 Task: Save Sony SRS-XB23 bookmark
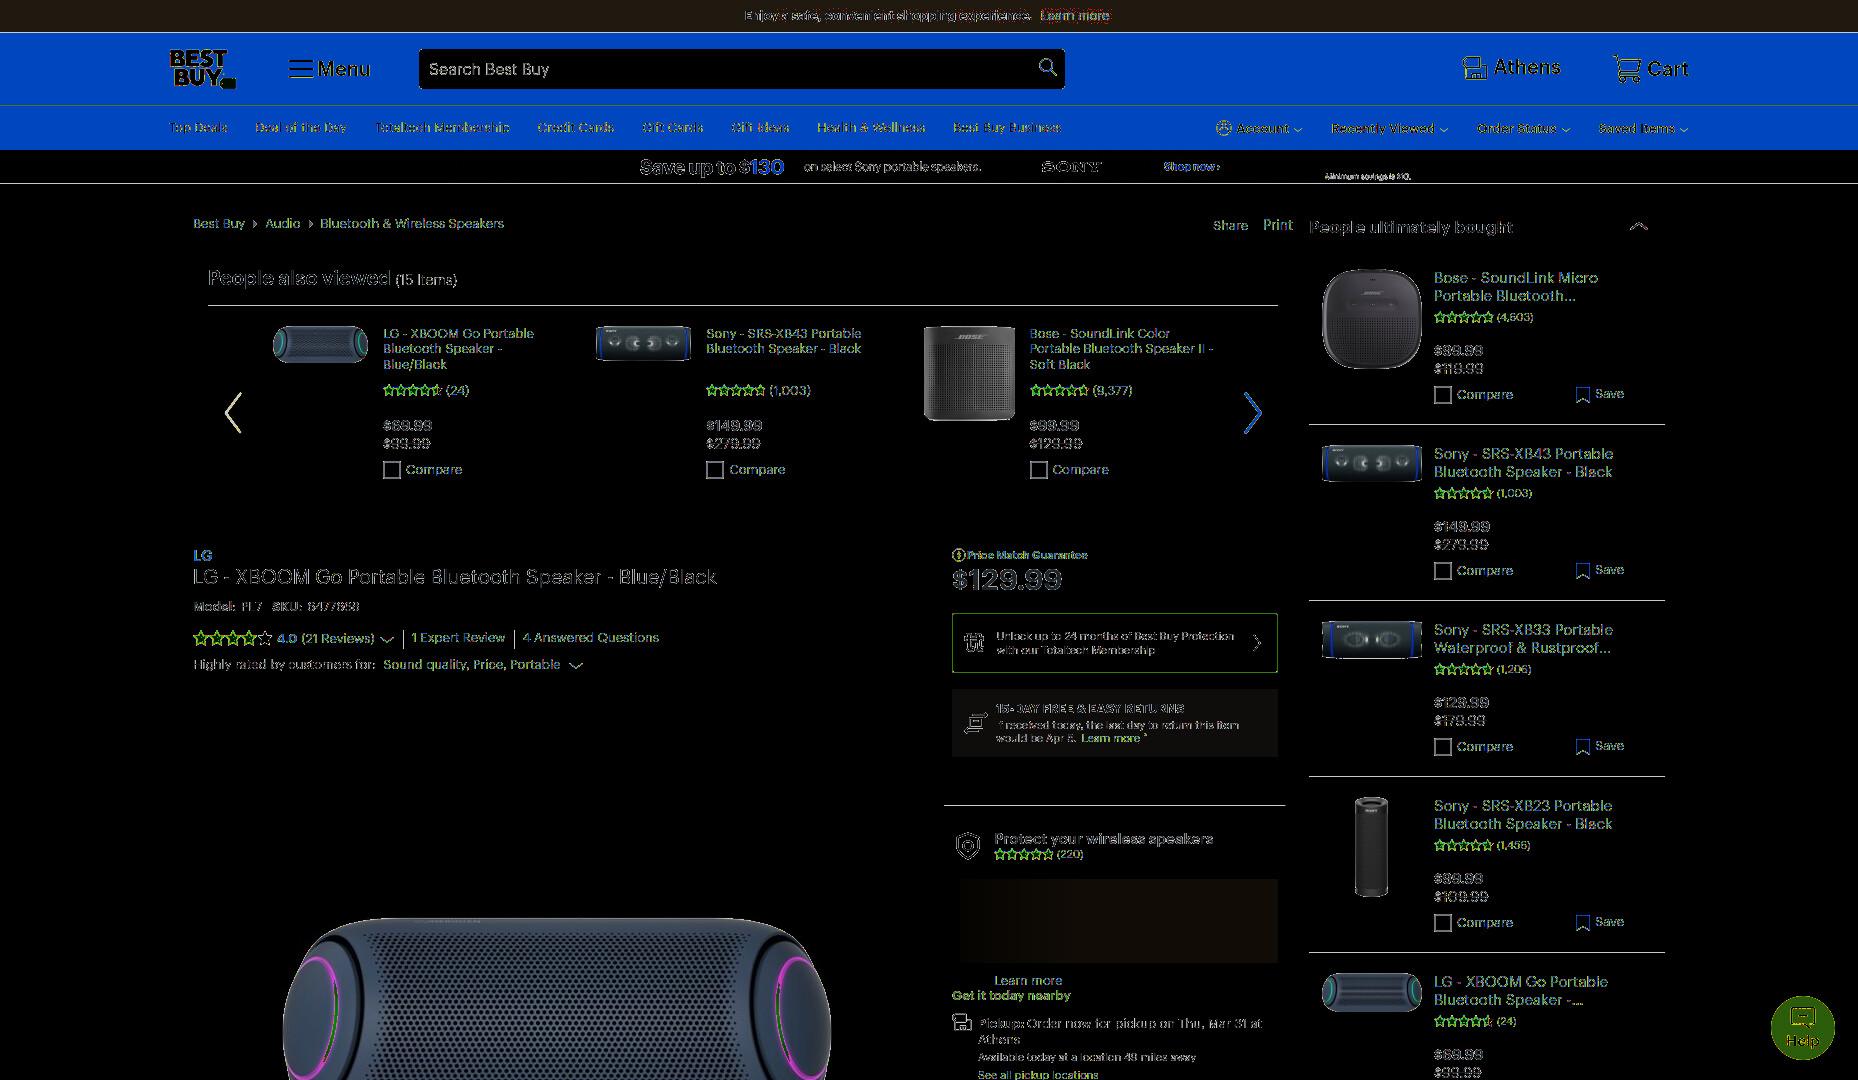pos(1599,922)
